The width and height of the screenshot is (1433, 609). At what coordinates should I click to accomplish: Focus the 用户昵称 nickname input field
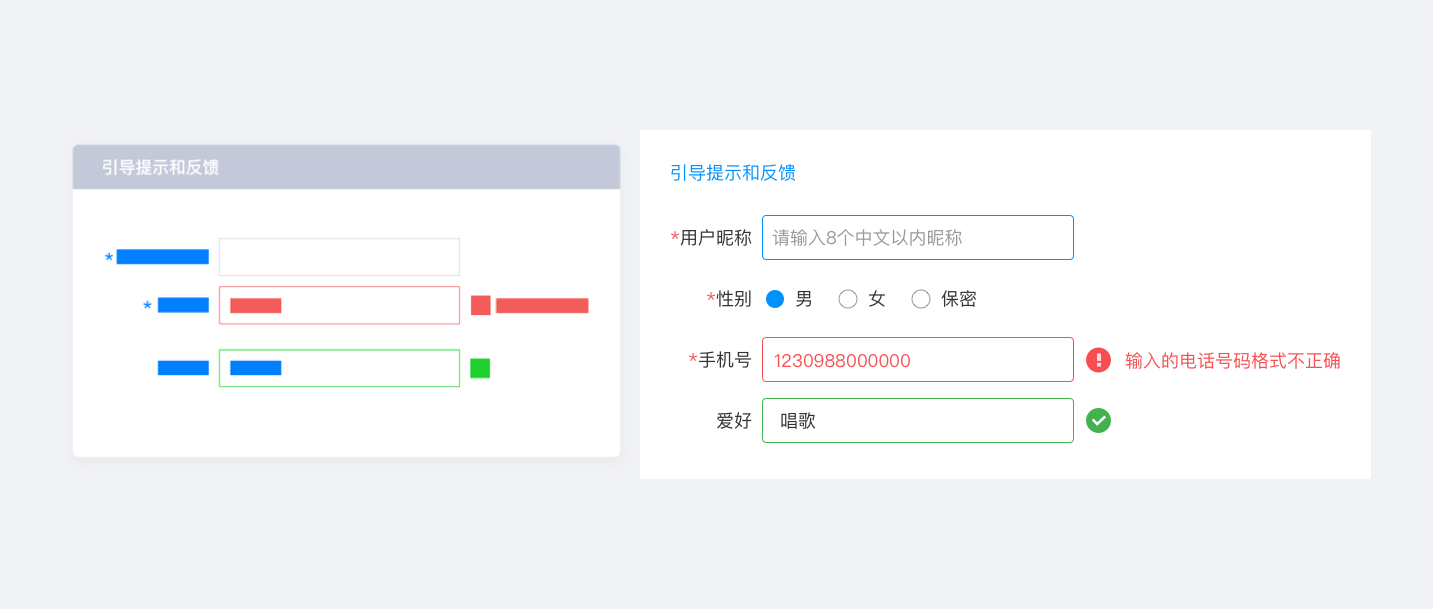tap(917, 238)
